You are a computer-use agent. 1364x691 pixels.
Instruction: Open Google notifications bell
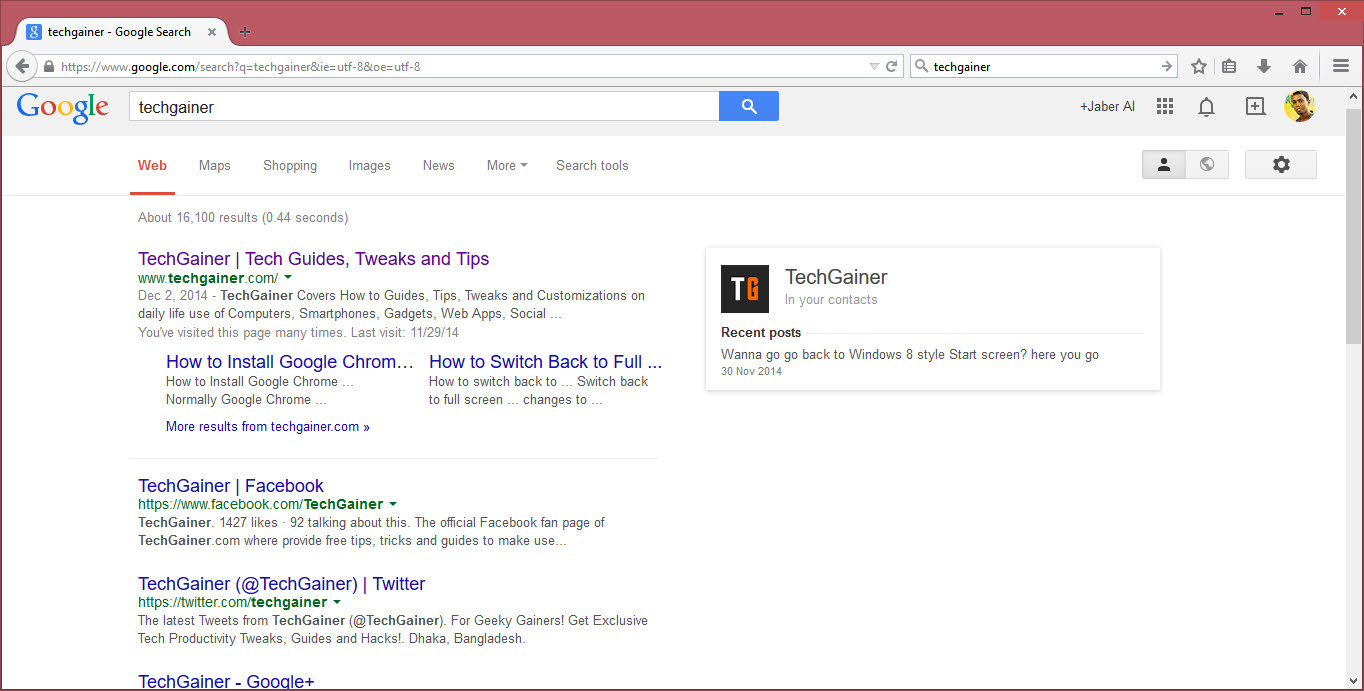1206,106
